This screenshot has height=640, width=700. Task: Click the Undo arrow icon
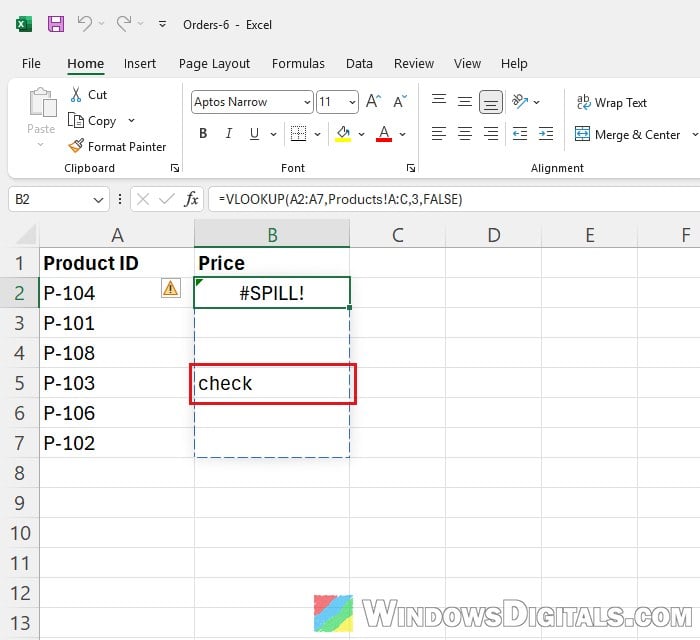(84, 24)
